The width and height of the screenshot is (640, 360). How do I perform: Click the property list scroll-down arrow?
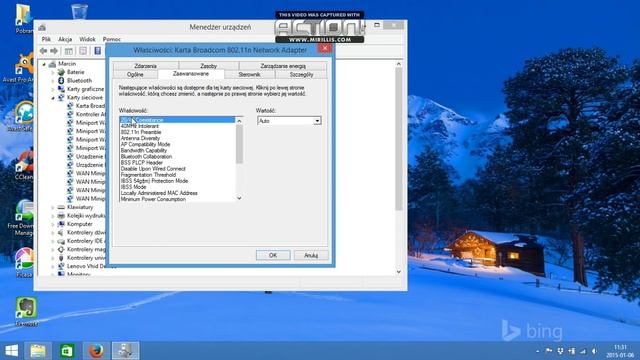pos(239,198)
